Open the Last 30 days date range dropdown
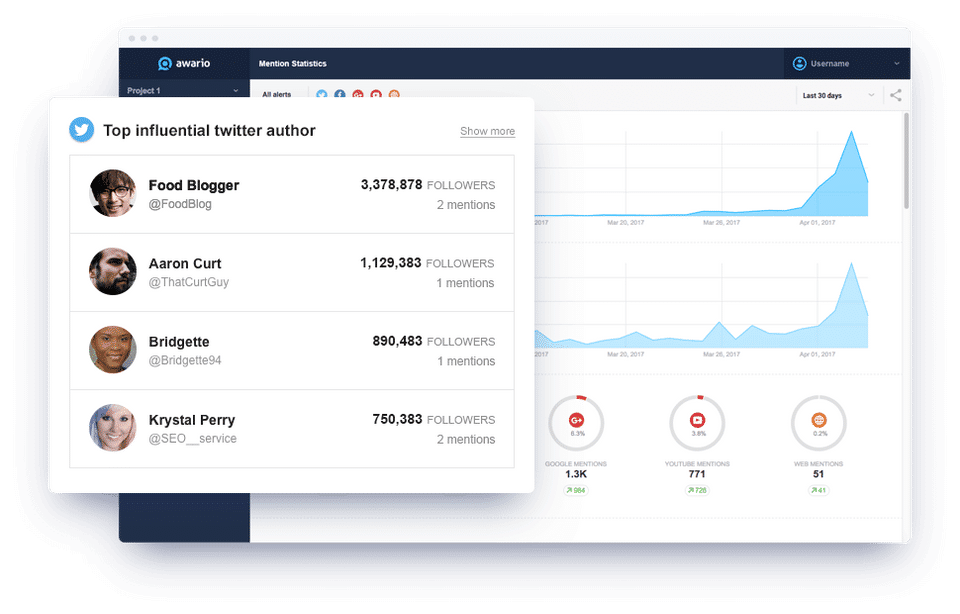This screenshot has height=614, width=960. click(838, 95)
